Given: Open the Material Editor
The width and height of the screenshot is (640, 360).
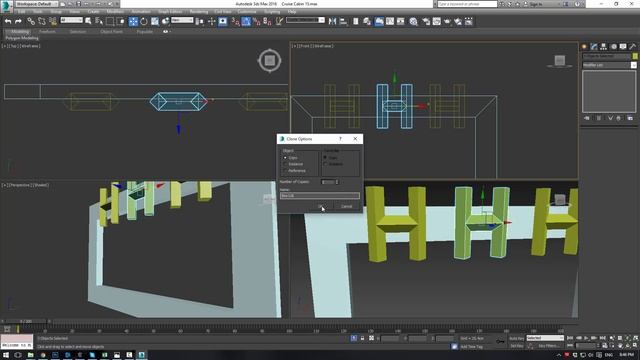Looking at the screenshot, I should coord(413,21).
